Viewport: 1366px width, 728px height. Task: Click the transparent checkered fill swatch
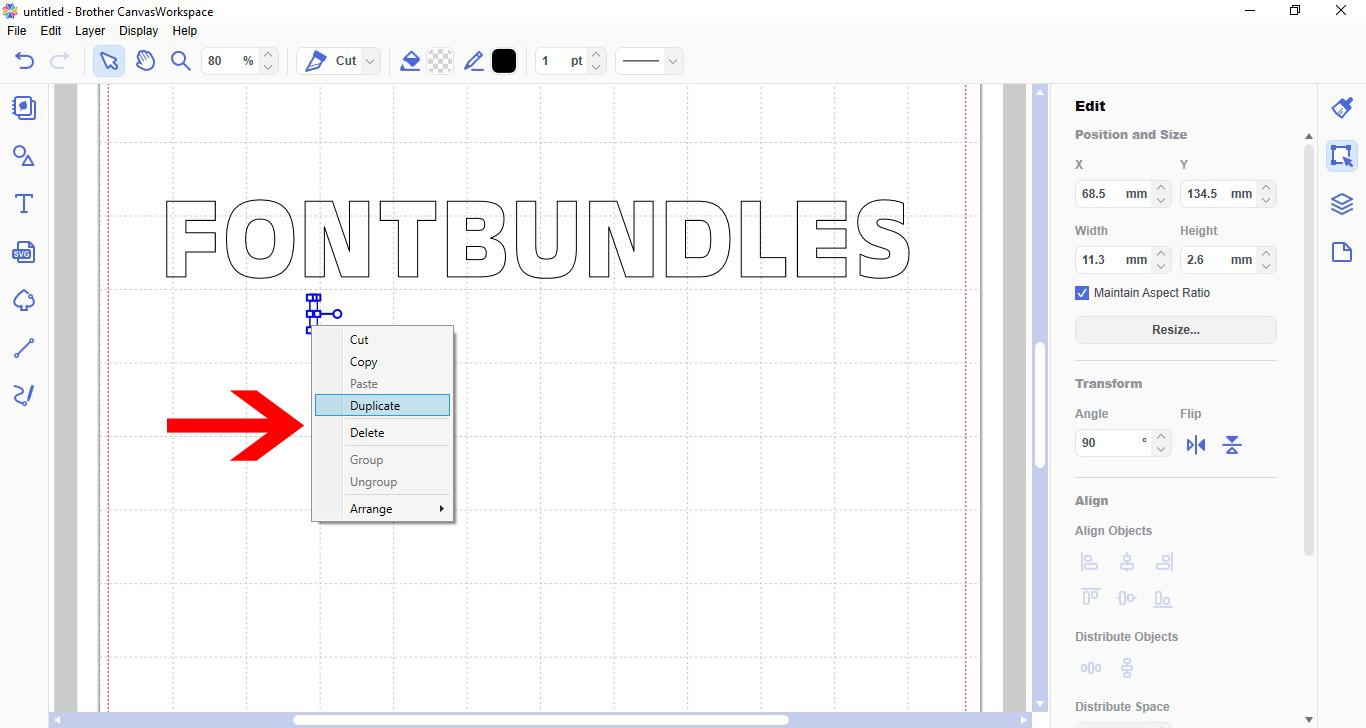[x=440, y=61]
